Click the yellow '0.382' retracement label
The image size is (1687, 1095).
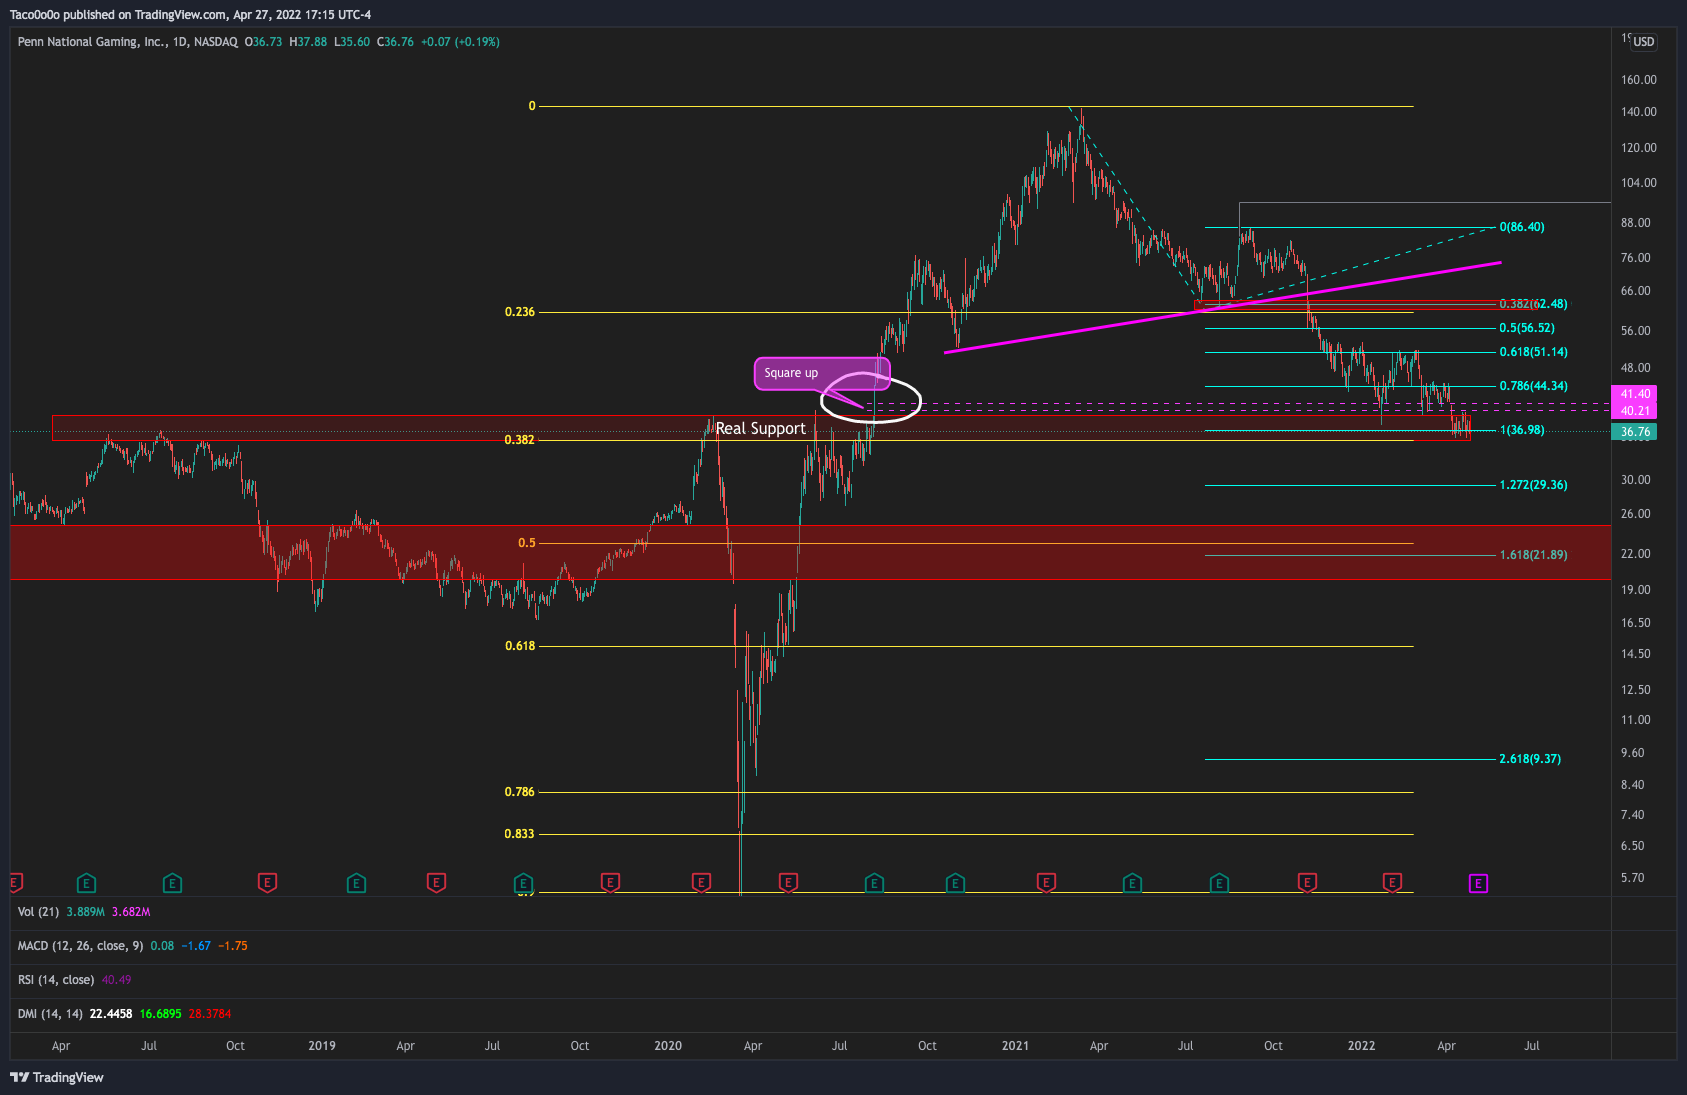click(519, 440)
